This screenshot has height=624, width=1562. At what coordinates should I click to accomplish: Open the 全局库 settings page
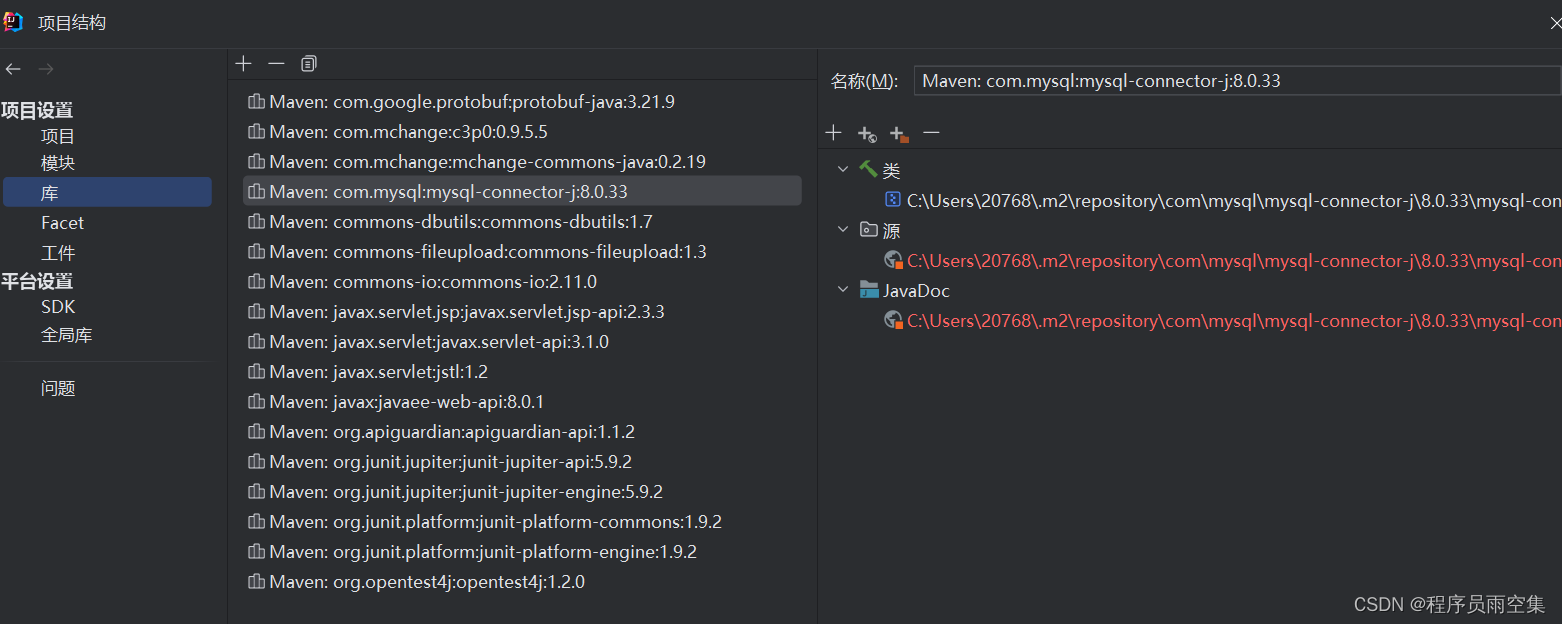tap(66, 336)
